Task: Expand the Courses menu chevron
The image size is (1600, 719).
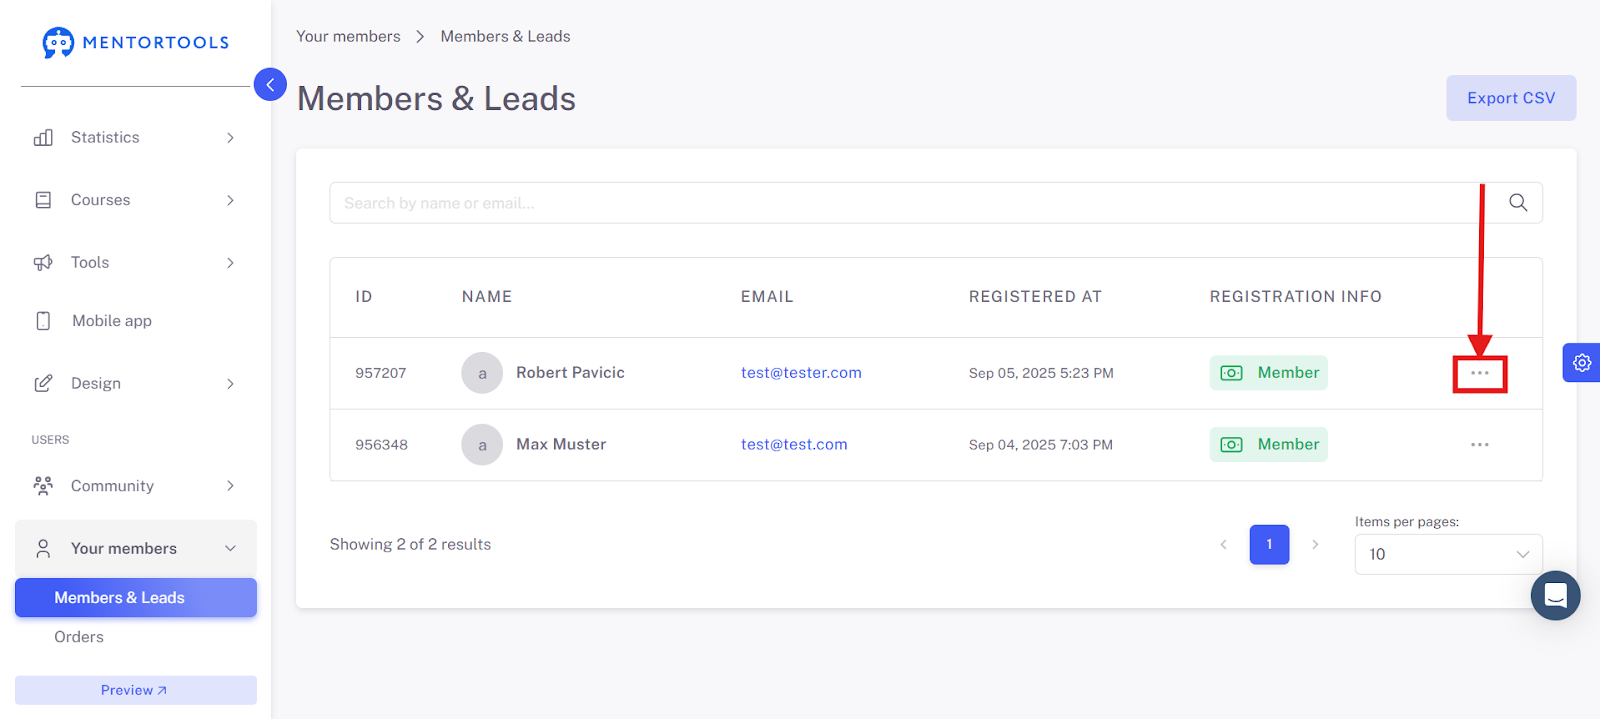Action: 230,200
